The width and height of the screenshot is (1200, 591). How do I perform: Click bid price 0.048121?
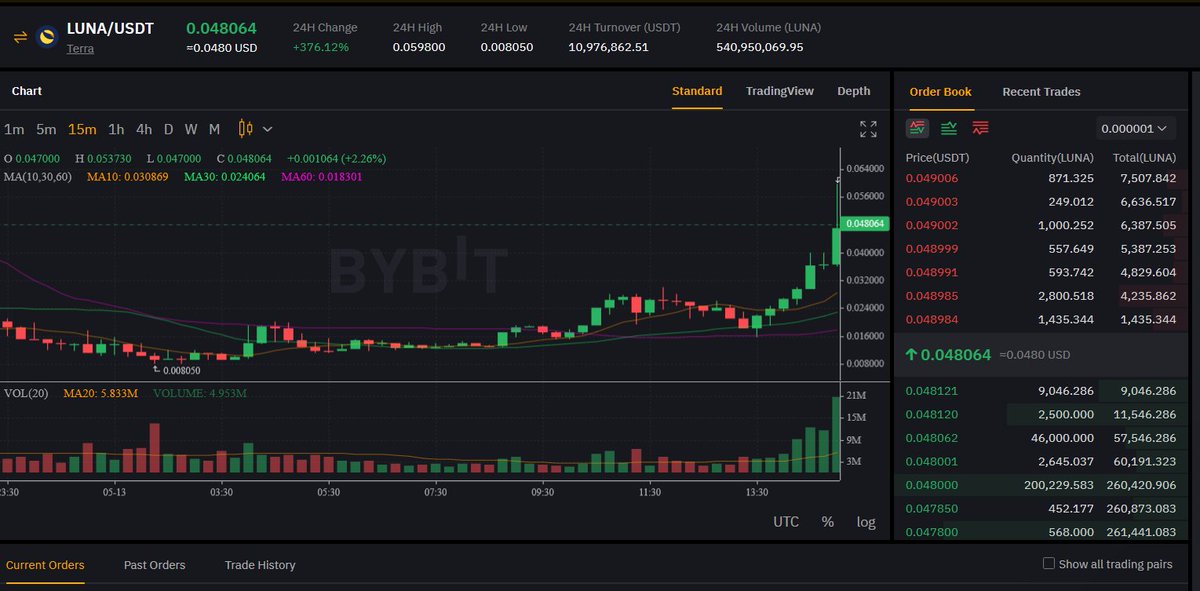(x=931, y=391)
